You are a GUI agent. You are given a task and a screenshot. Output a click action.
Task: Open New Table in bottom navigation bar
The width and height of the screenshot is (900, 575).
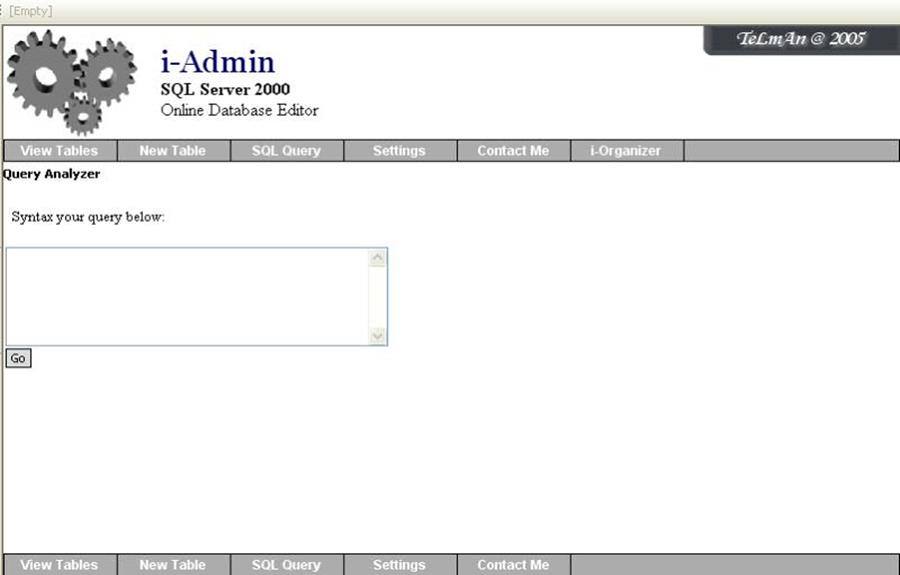(x=173, y=565)
